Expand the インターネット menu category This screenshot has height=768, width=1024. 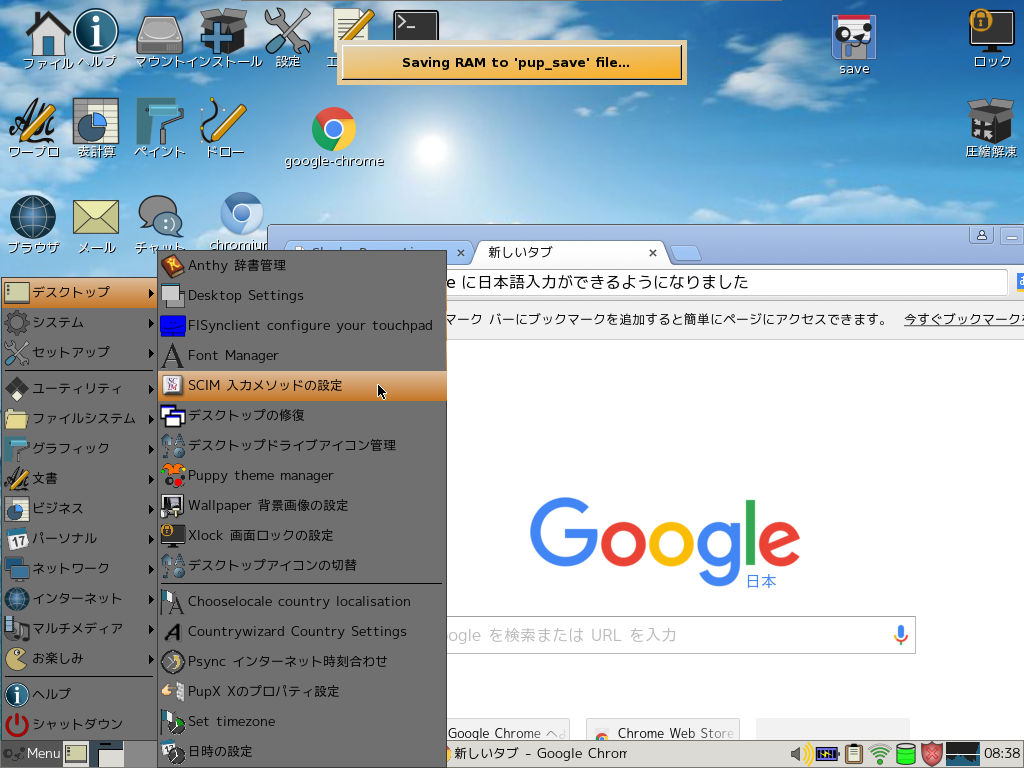(80, 598)
